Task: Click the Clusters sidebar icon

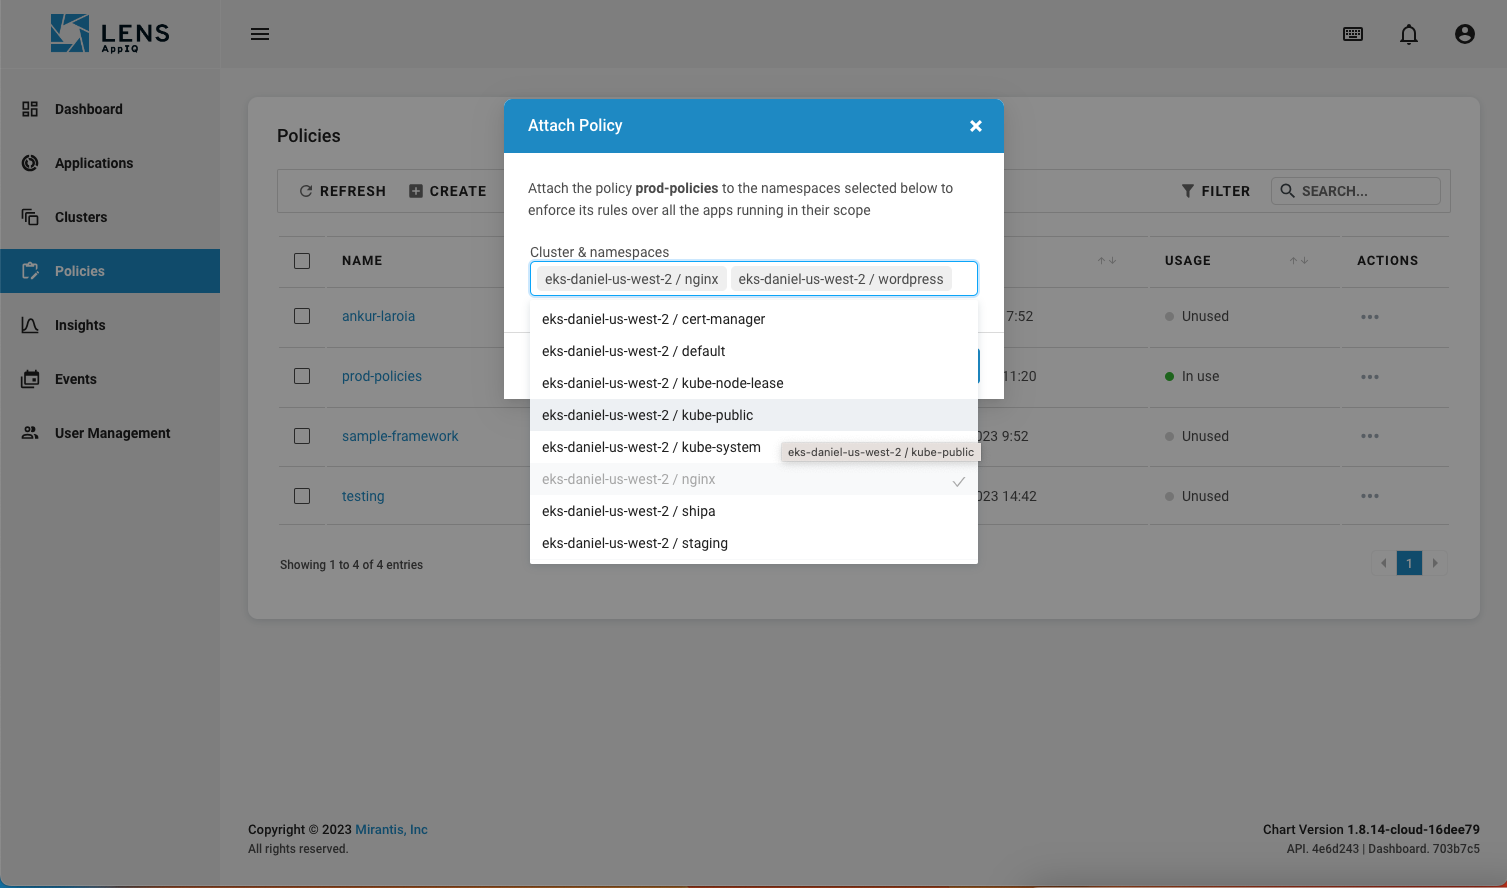Action: pos(30,217)
